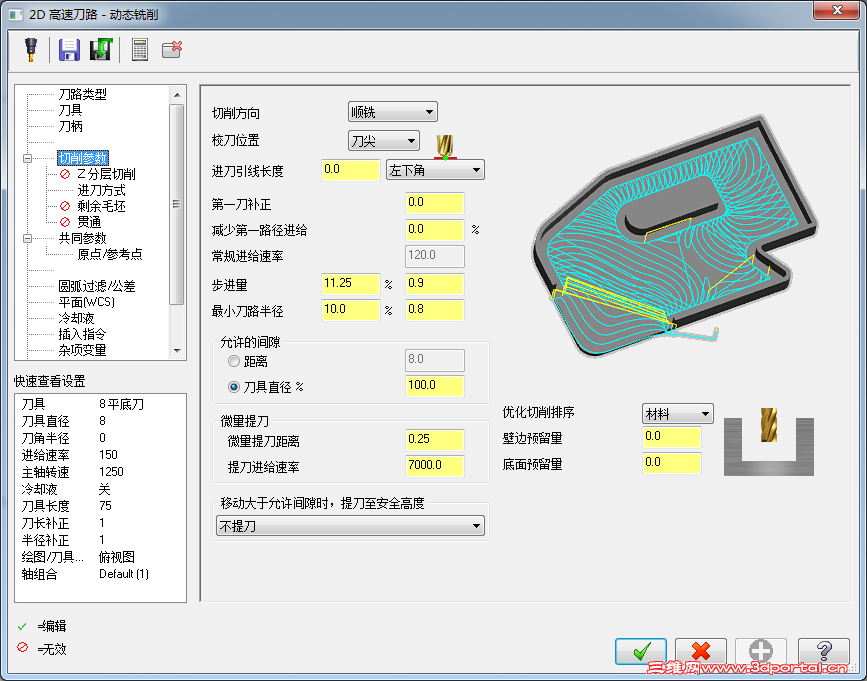This screenshot has width=867, height=681.
Task: Select 刀柄 in the tree
Action: click(x=70, y=127)
